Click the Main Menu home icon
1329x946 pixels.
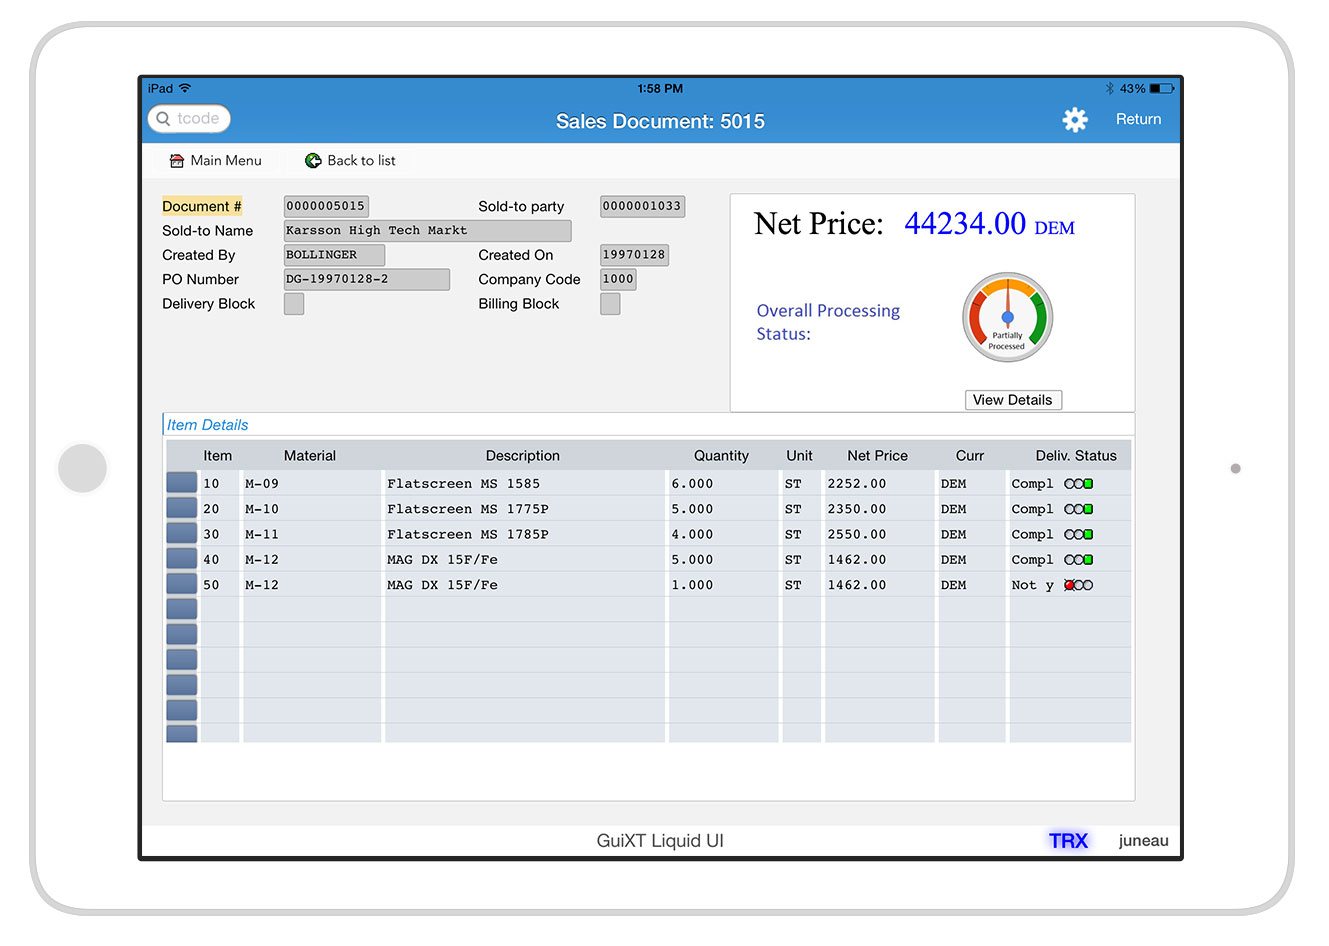177,161
